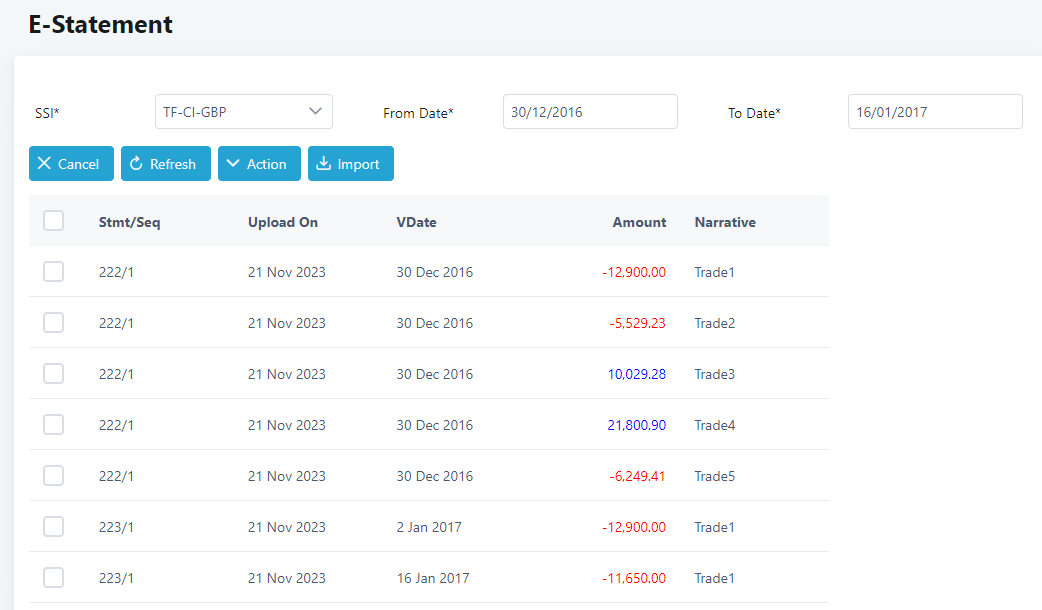Open the SSI dropdown showing TF-CI-GBP
The height and width of the screenshot is (610, 1042).
[243, 112]
